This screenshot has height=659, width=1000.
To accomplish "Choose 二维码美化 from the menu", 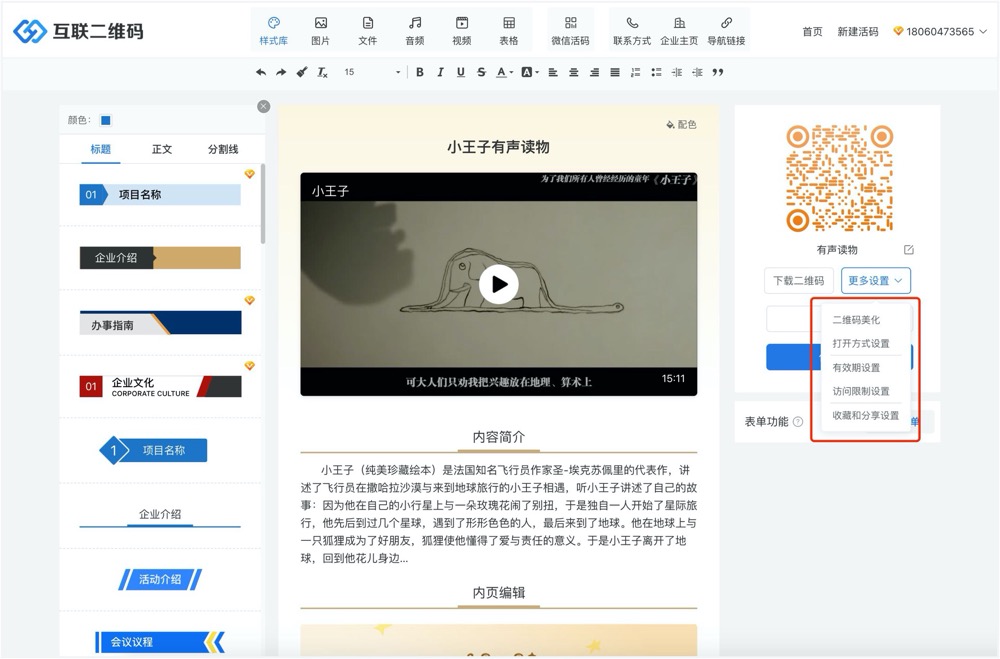I will click(856, 320).
